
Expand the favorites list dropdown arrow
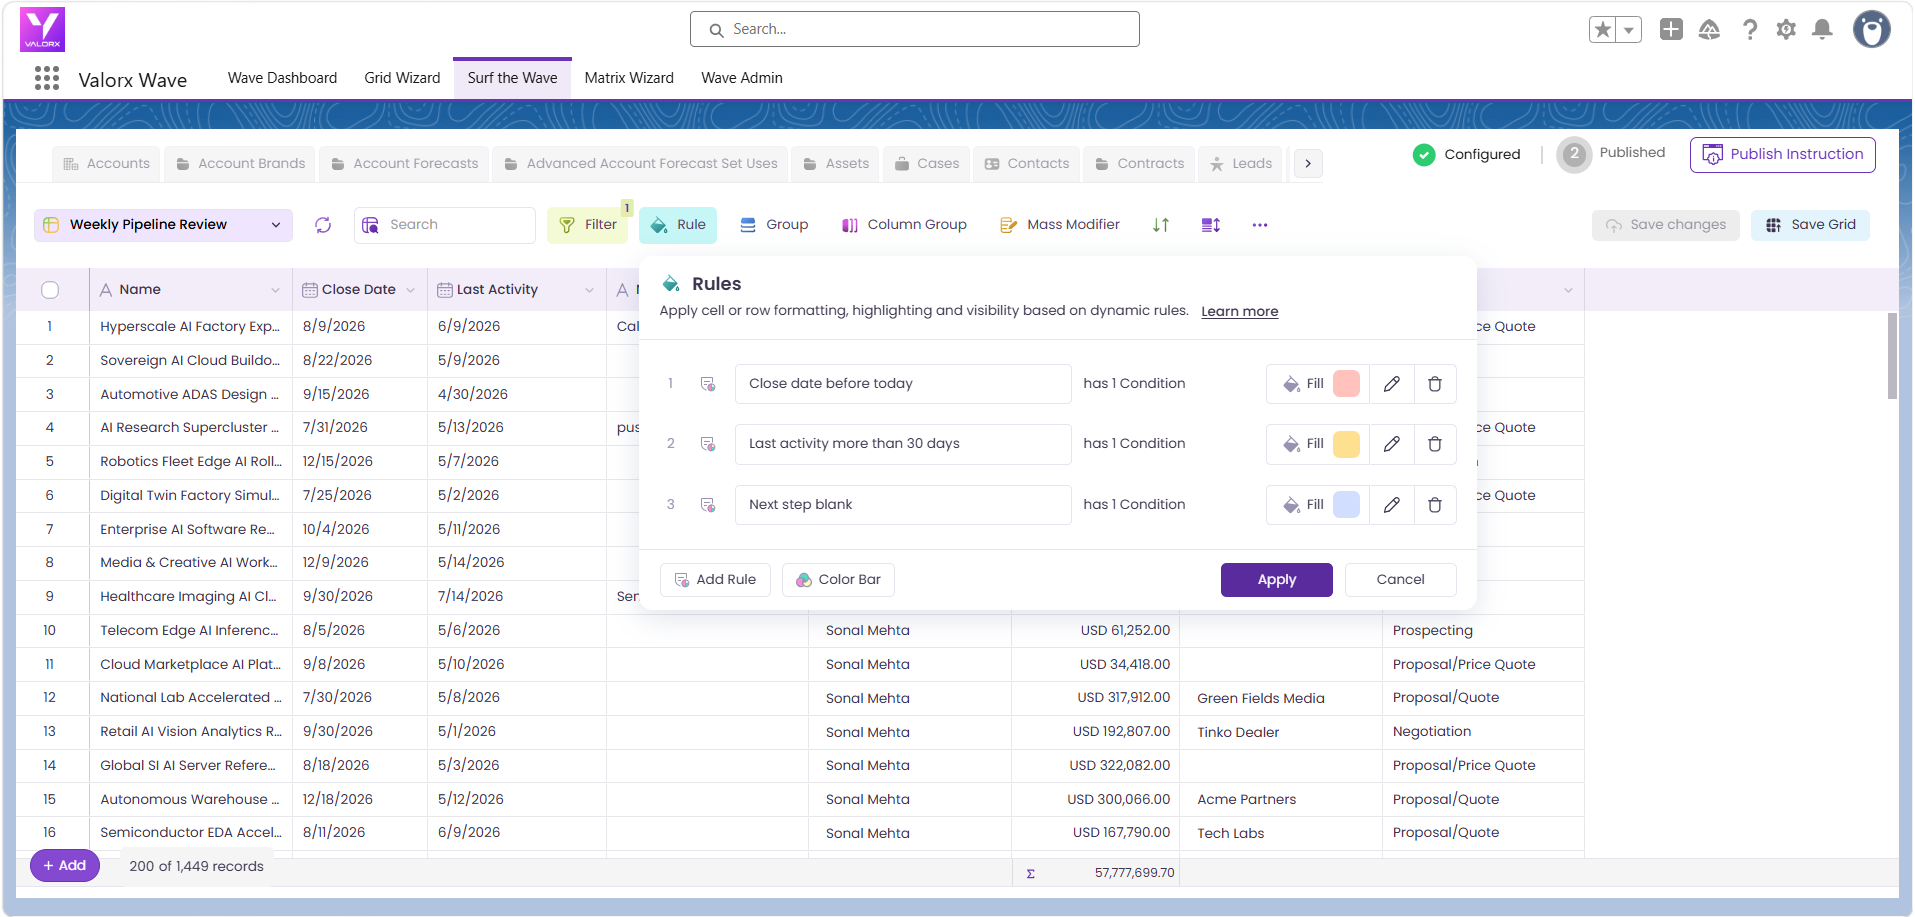1629,30
